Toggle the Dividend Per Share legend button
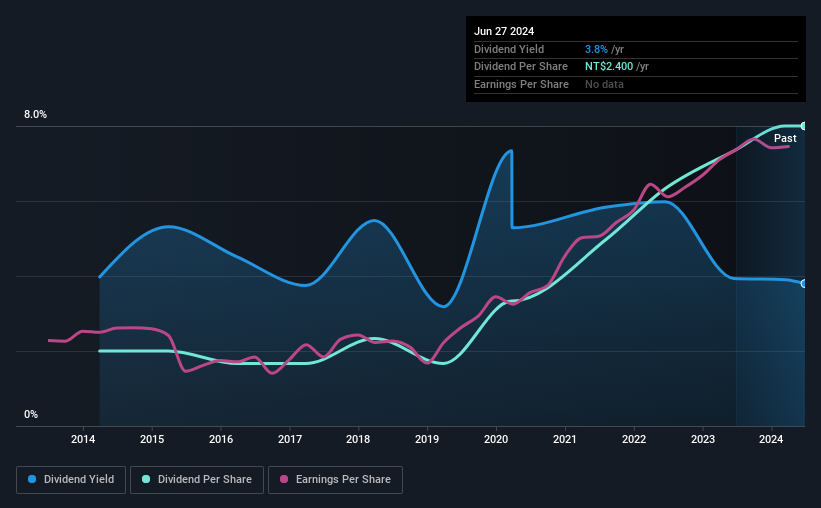 tap(197, 480)
